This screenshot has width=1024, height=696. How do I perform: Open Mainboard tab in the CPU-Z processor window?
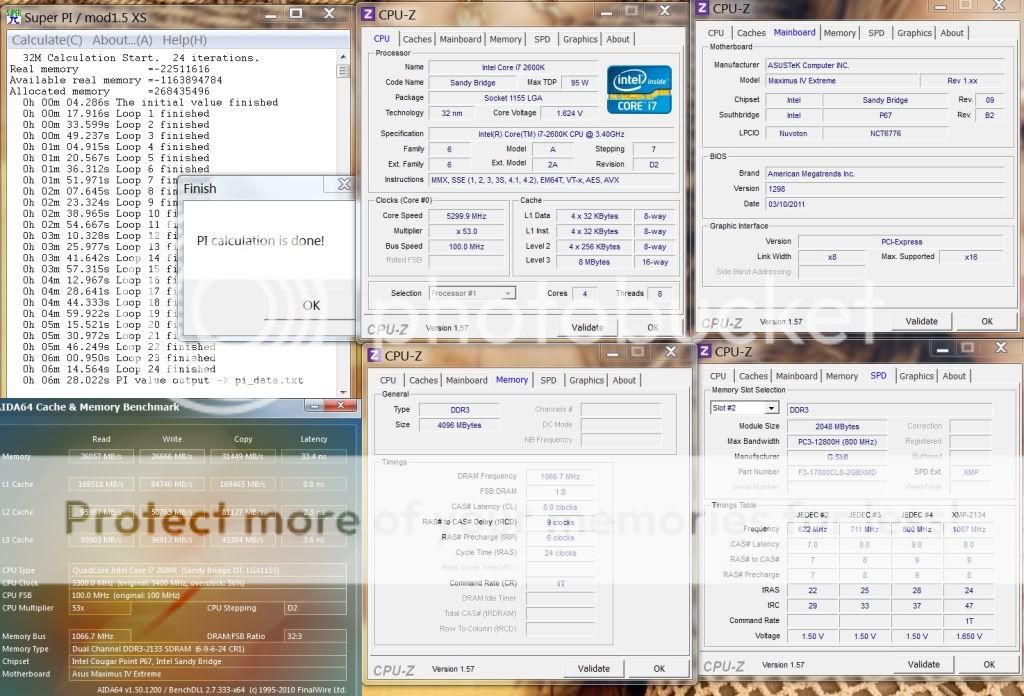click(460, 39)
